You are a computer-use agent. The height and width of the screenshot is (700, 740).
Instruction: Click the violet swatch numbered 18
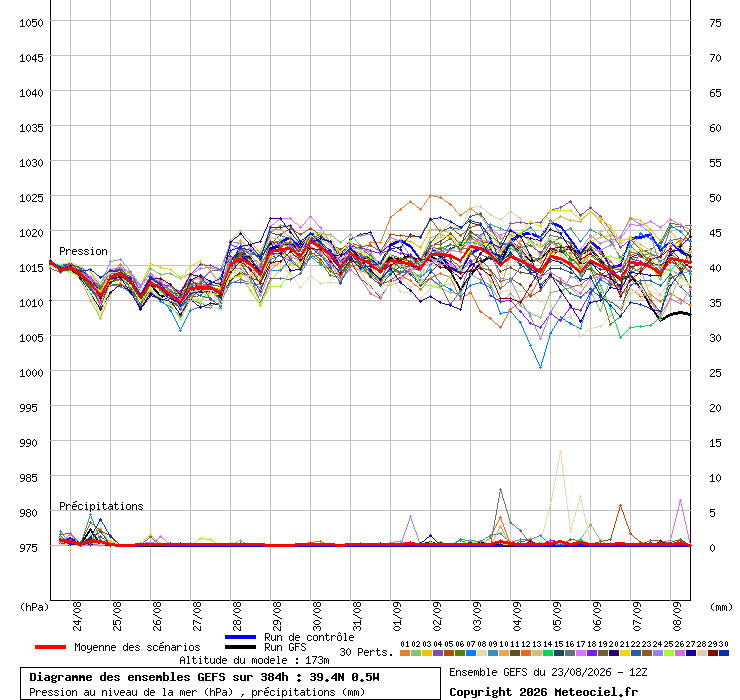click(591, 653)
